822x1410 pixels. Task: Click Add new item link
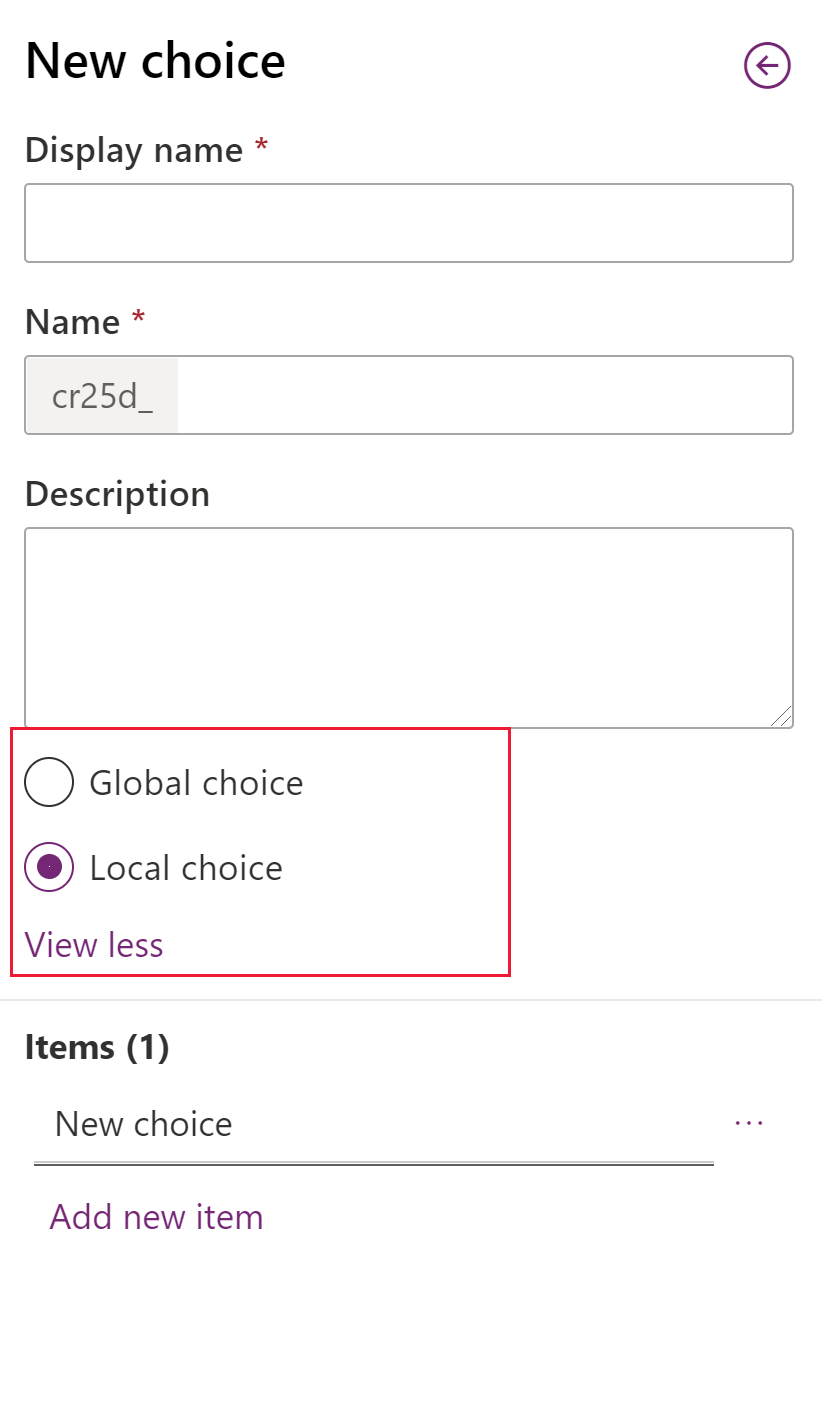coord(157,1216)
